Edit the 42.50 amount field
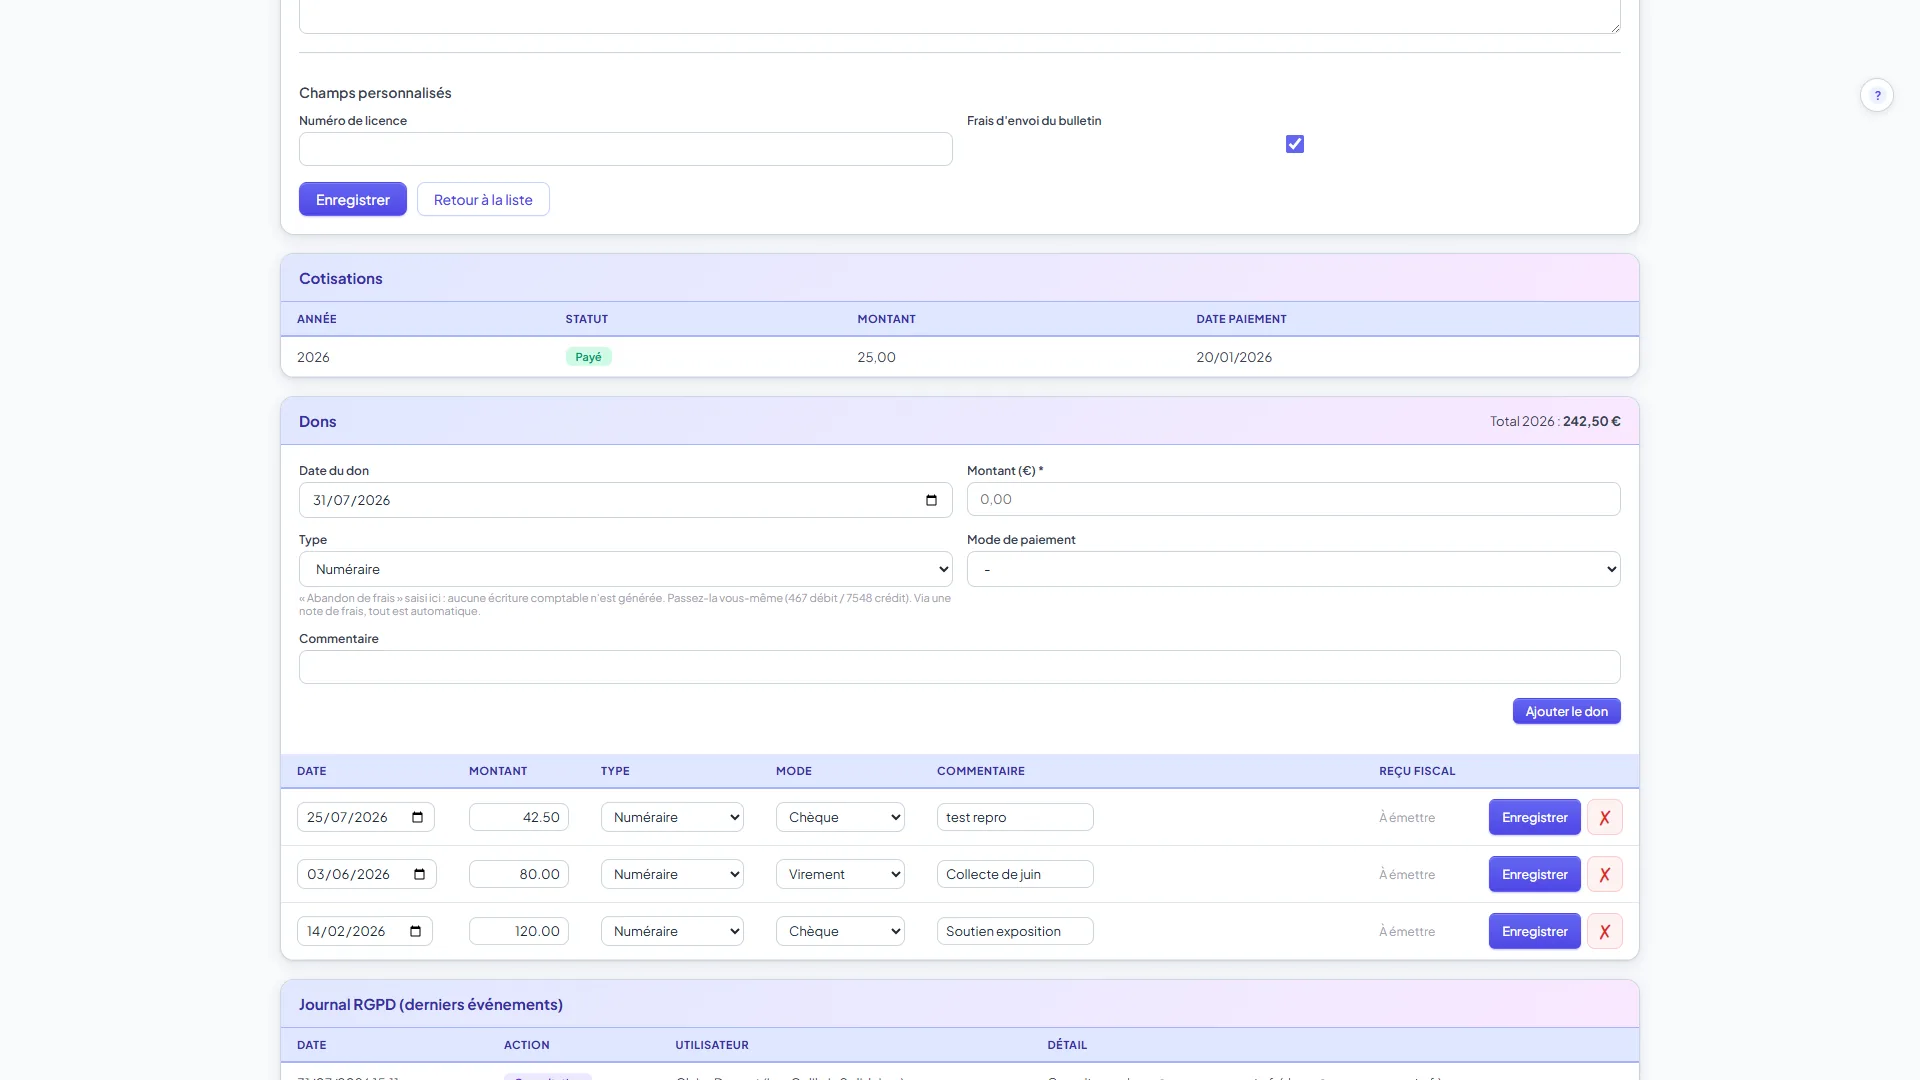Viewport: 1920px width, 1080px height. [518, 817]
